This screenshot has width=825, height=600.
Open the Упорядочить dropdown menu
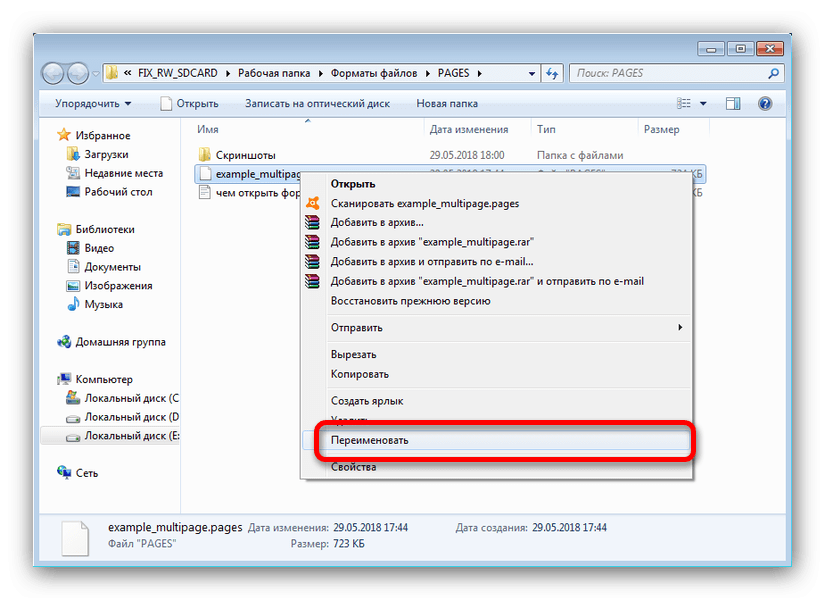(93, 103)
